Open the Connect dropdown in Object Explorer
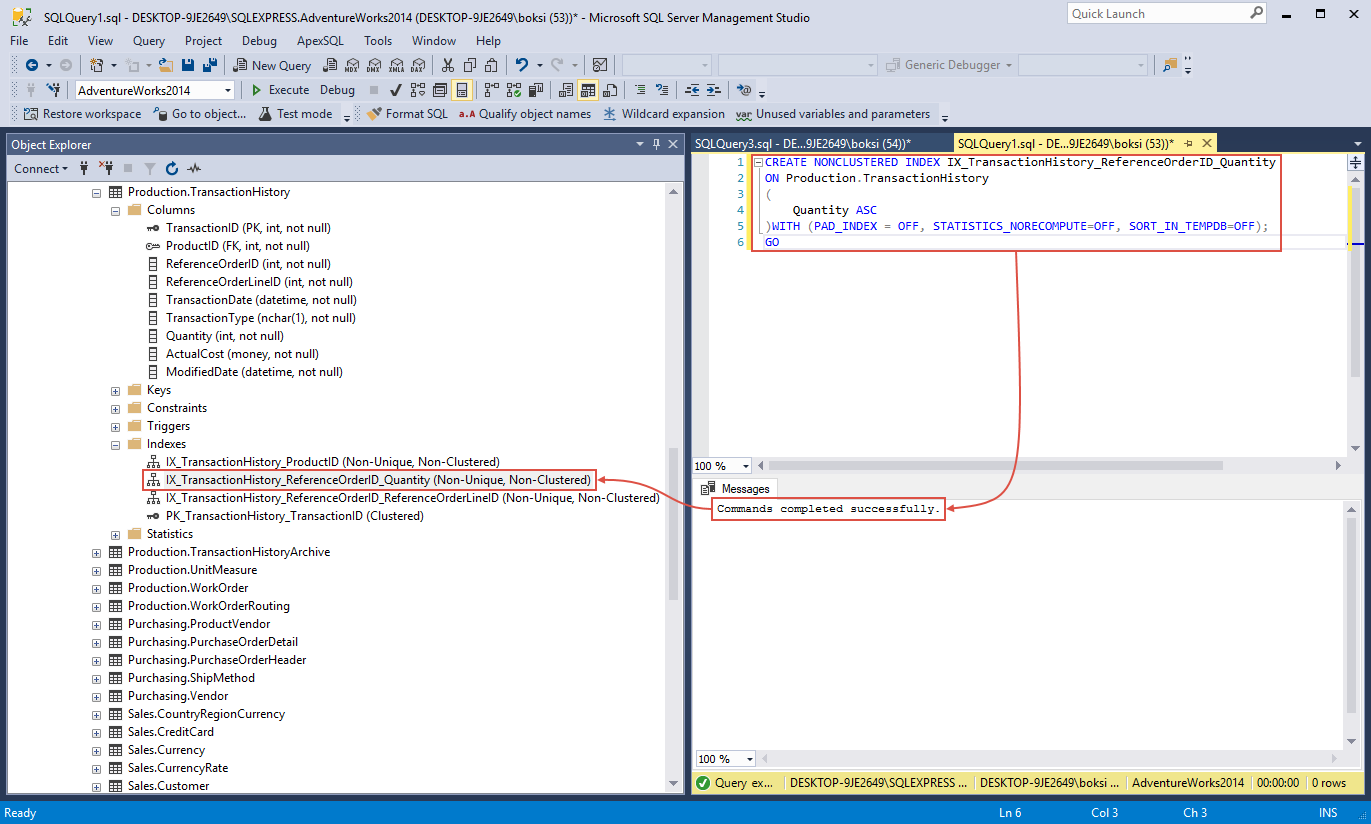The image size is (1371, 824). pyautogui.click(x=41, y=169)
